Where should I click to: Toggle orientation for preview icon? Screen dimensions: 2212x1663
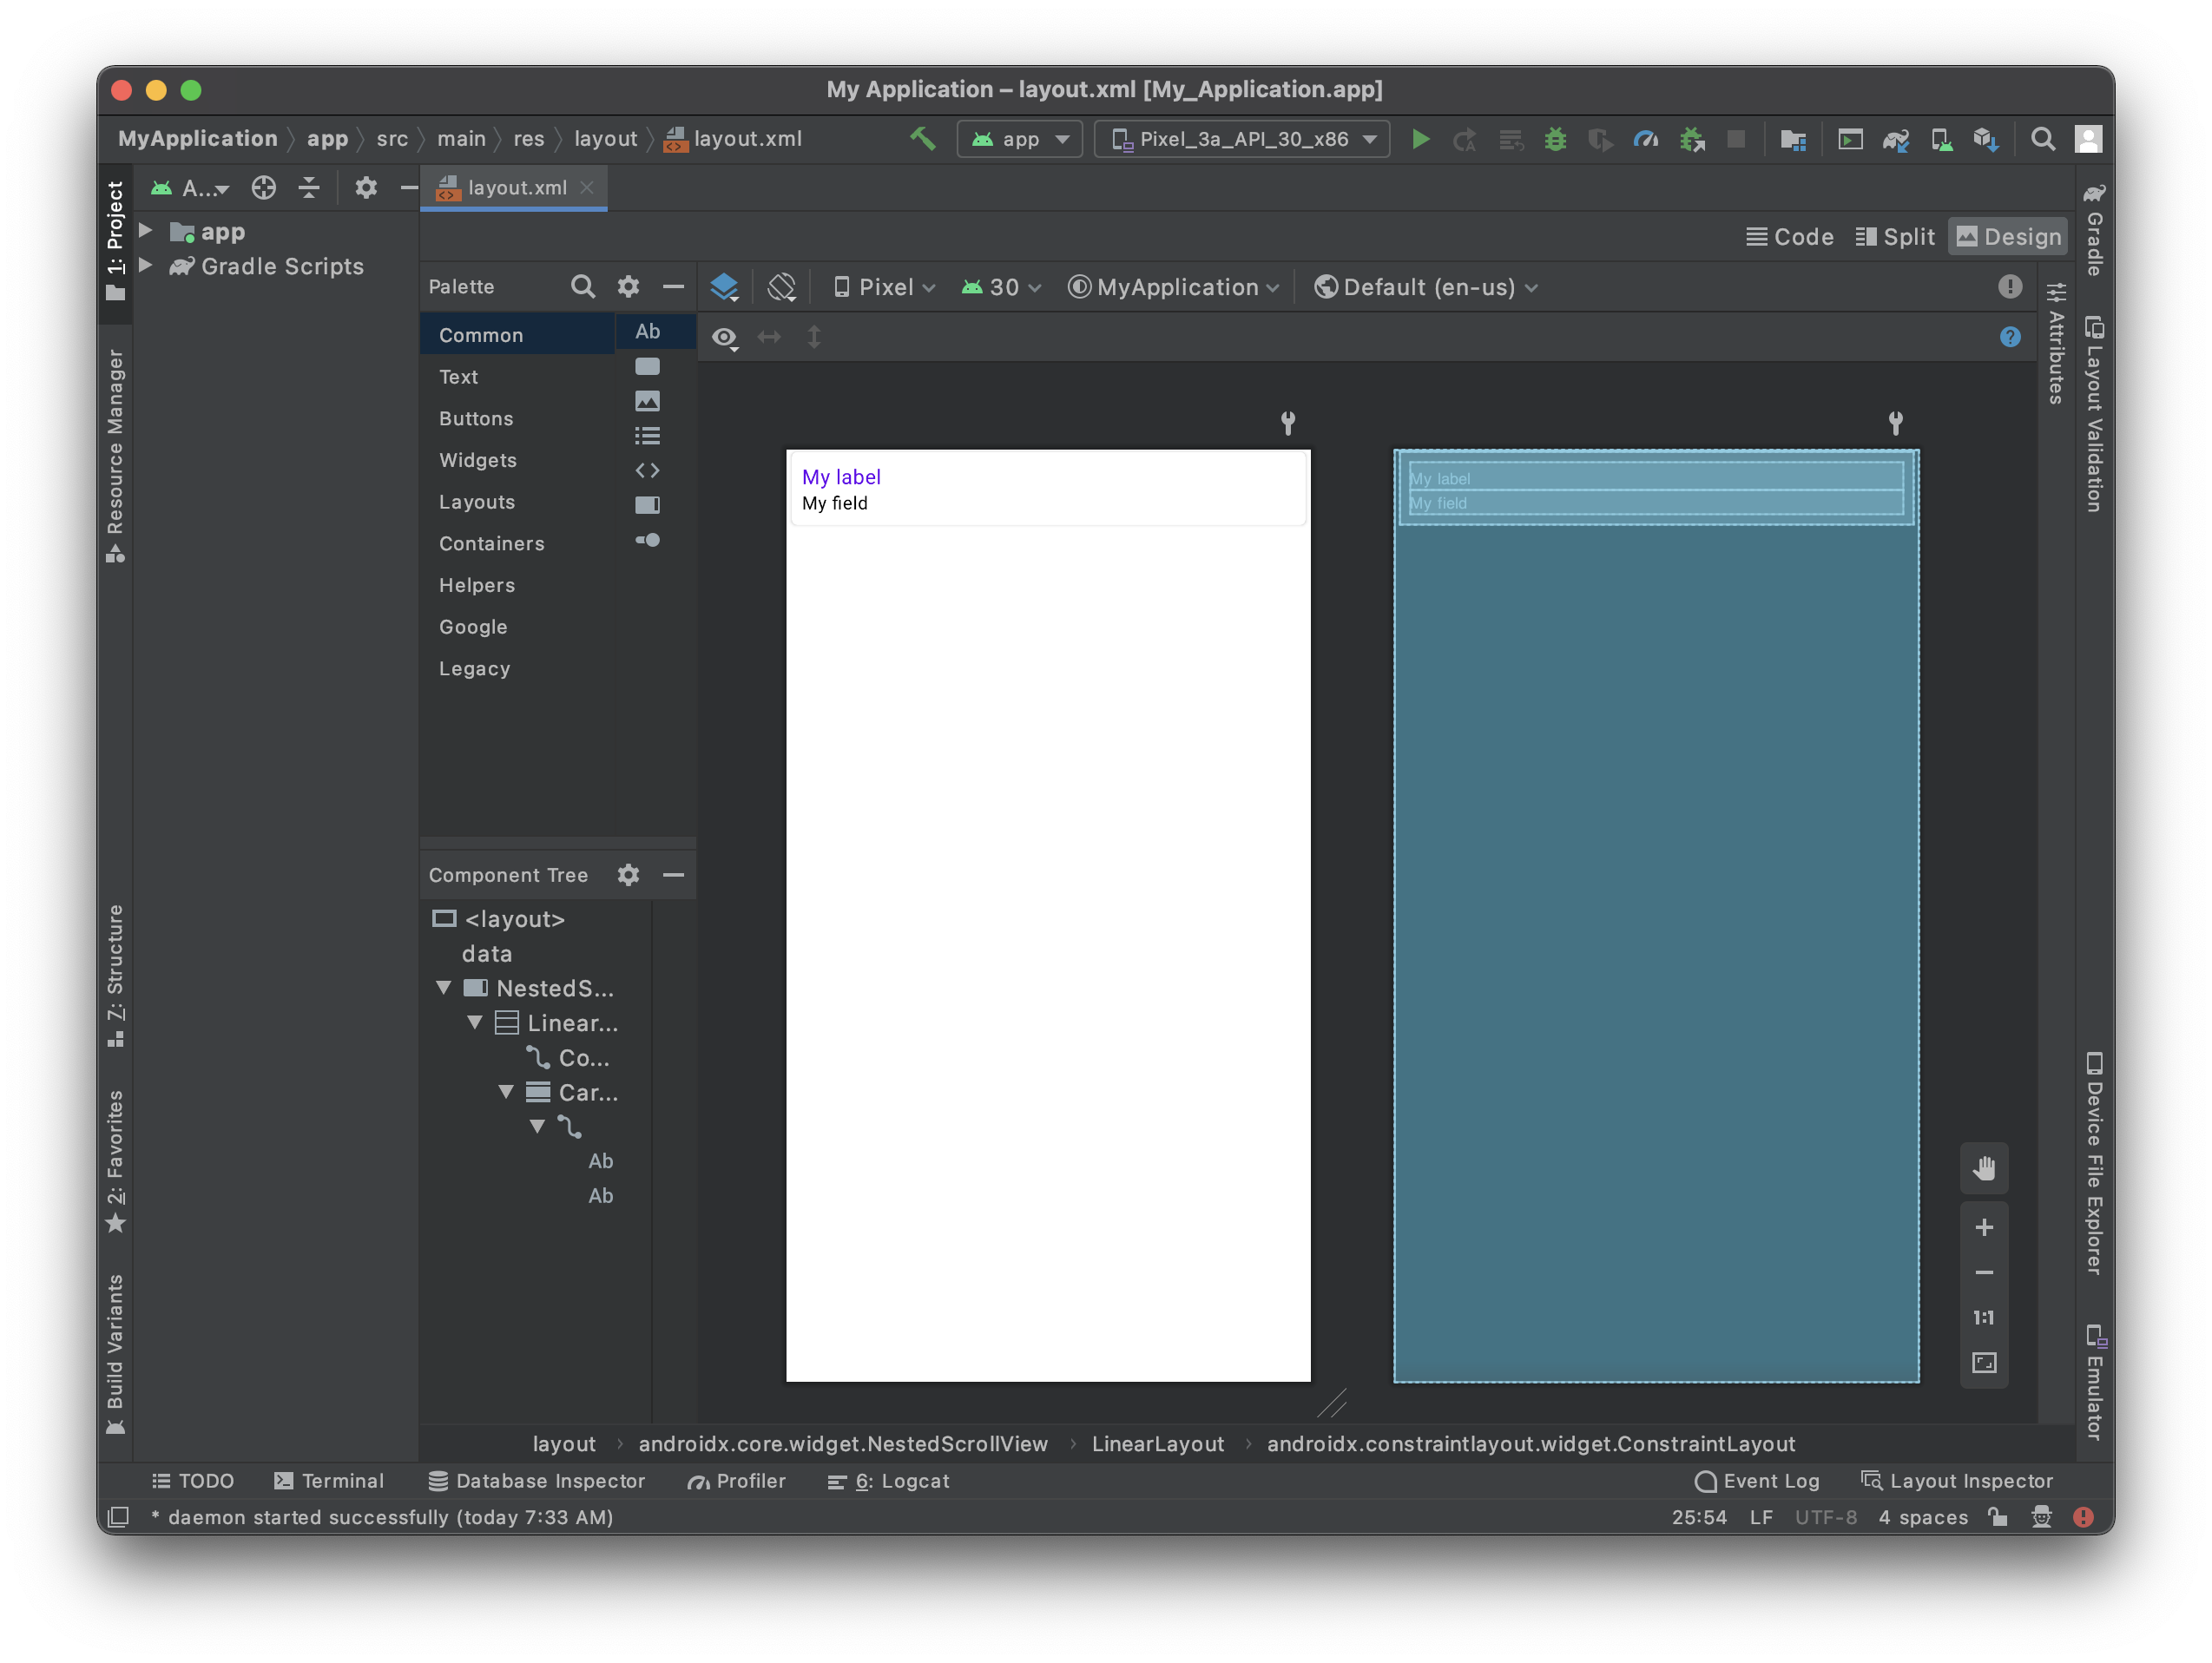(782, 287)
